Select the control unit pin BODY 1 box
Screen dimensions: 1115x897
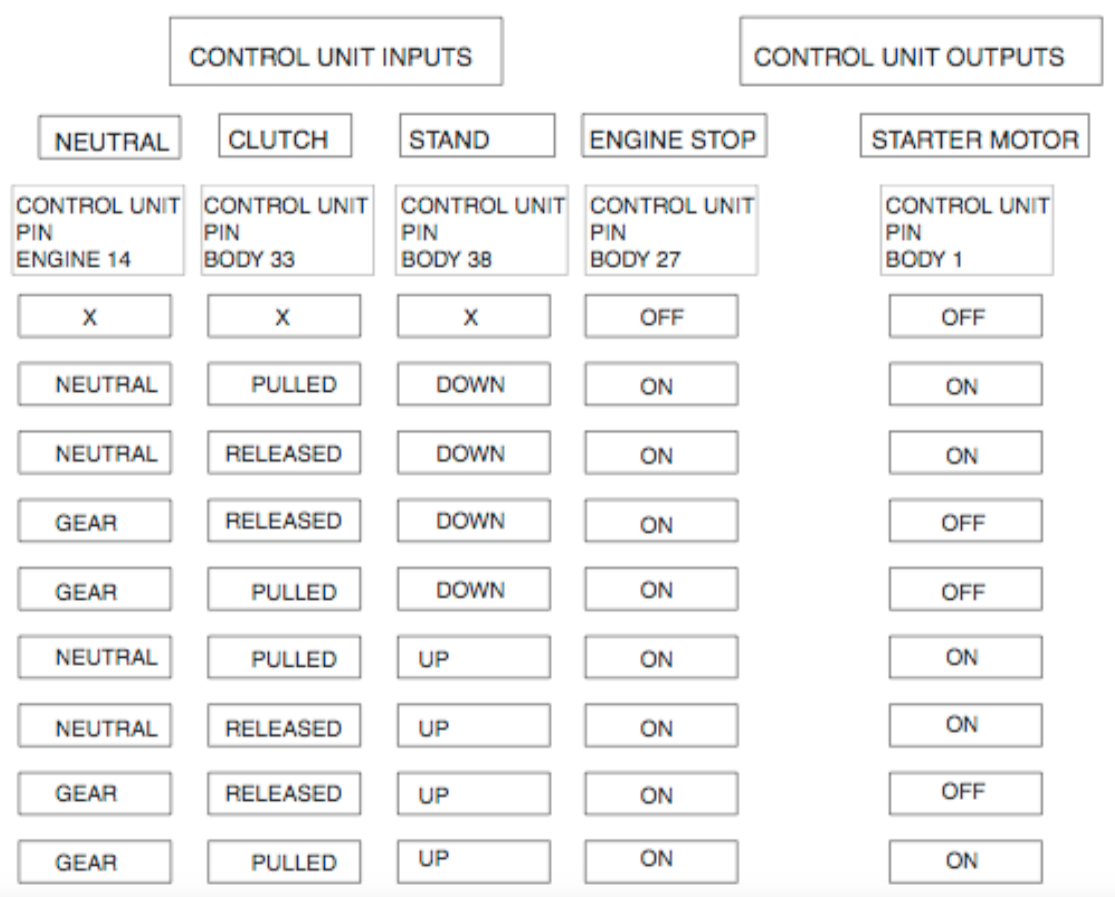pyautogui.click(x=966, y=231)
